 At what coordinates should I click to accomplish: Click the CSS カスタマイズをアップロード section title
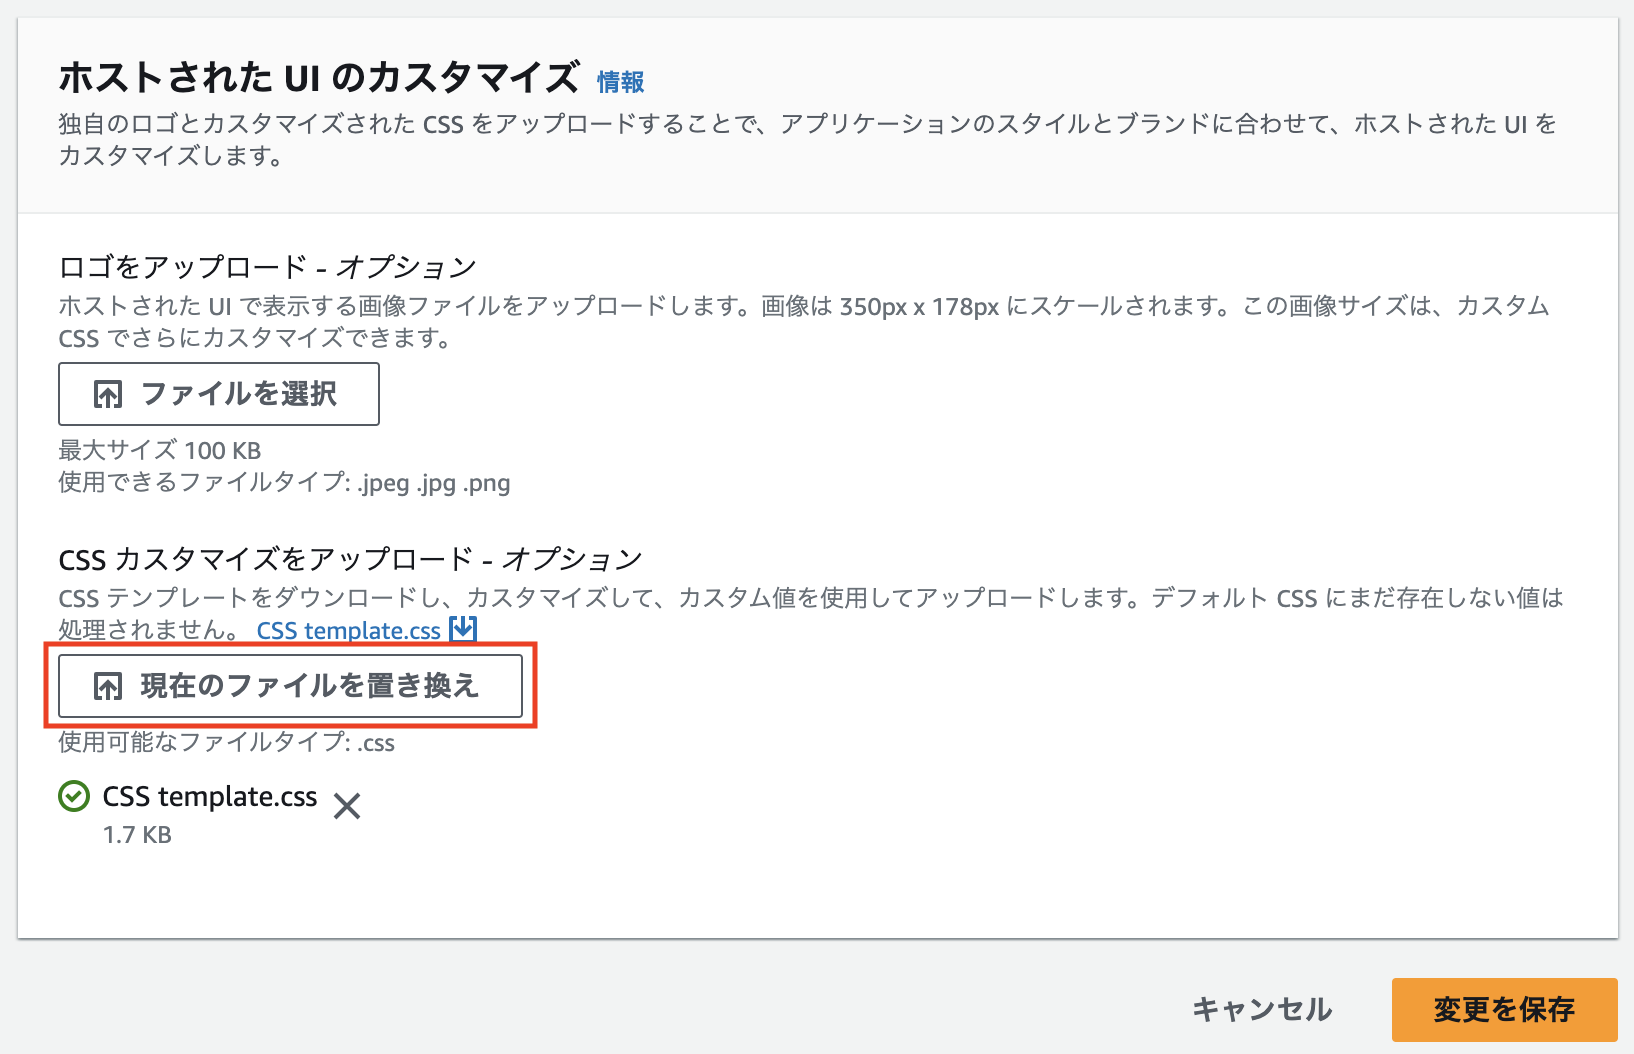coord(349,559)
